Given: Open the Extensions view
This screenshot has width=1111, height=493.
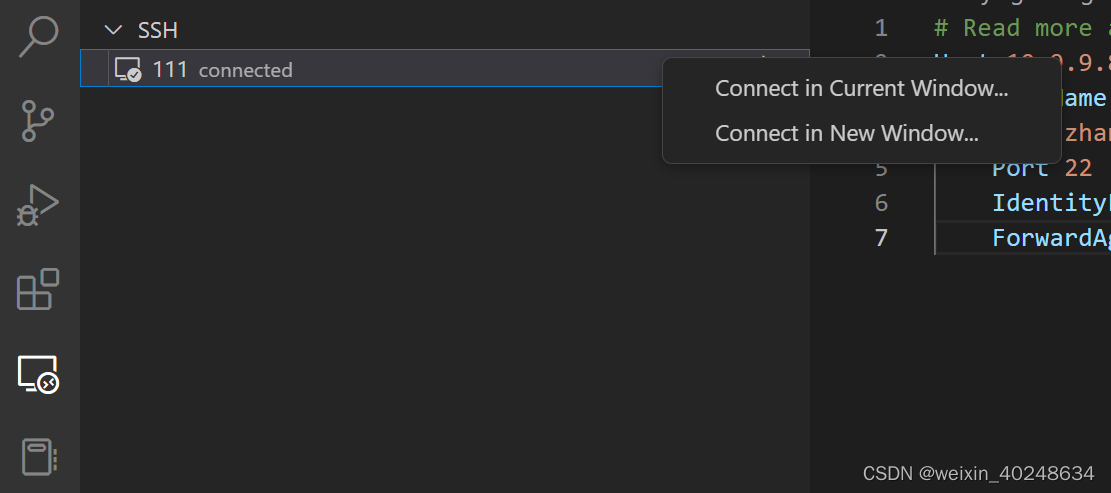Looking at the screenshot, I should click(39, 290).
